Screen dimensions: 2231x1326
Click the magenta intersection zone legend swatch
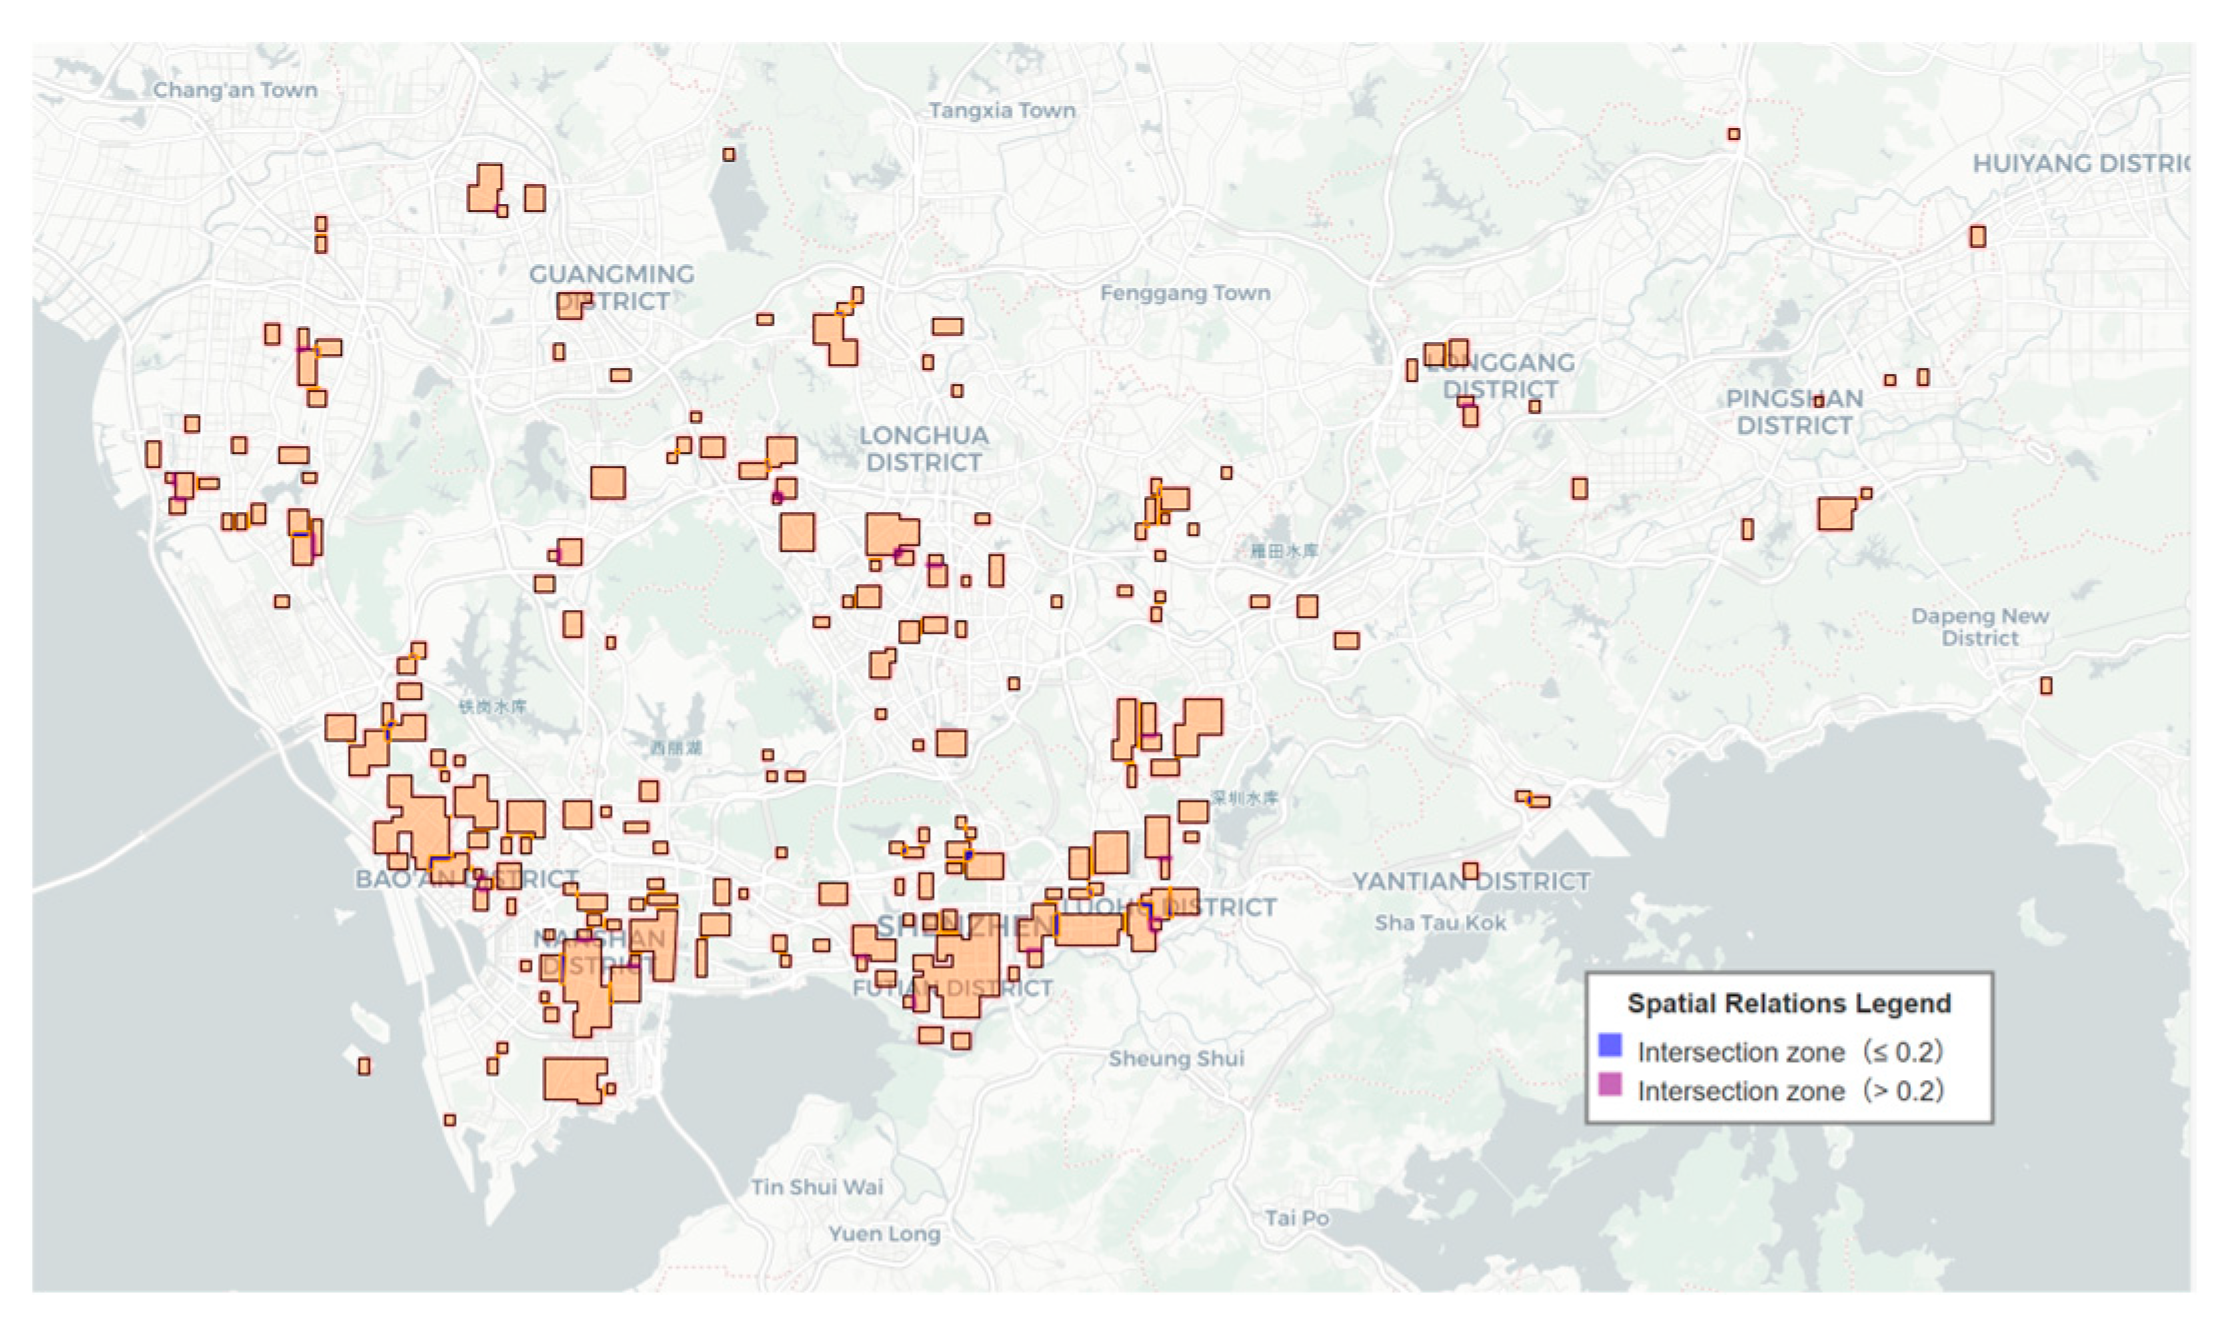coord(1609,1084)
